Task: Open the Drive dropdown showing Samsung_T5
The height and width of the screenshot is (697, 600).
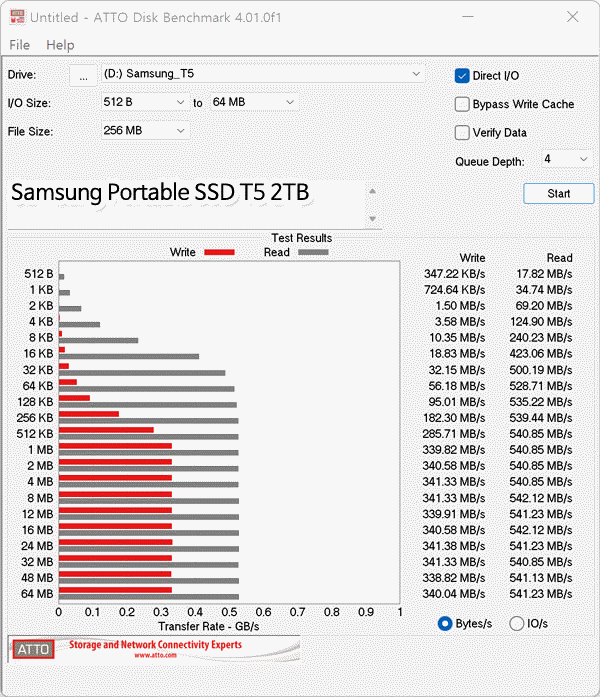Action: coord(263,74)
